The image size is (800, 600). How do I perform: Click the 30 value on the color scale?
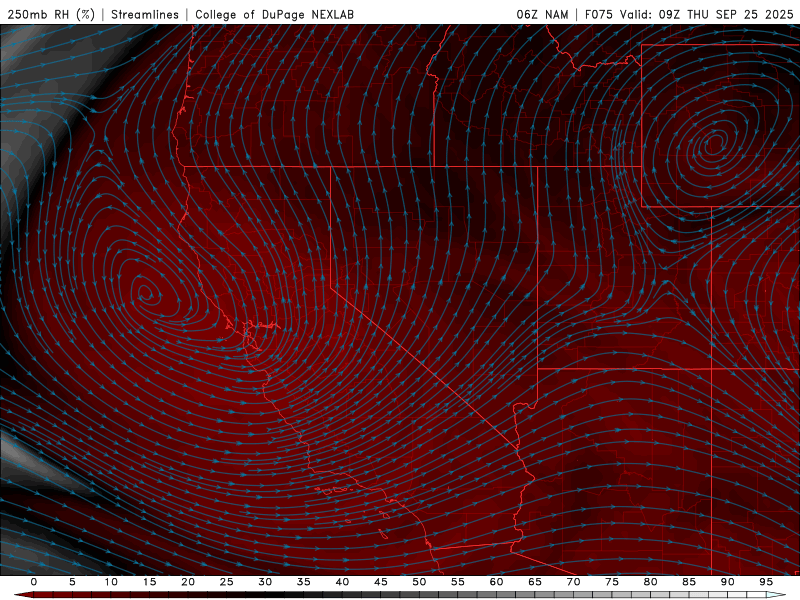265,582
